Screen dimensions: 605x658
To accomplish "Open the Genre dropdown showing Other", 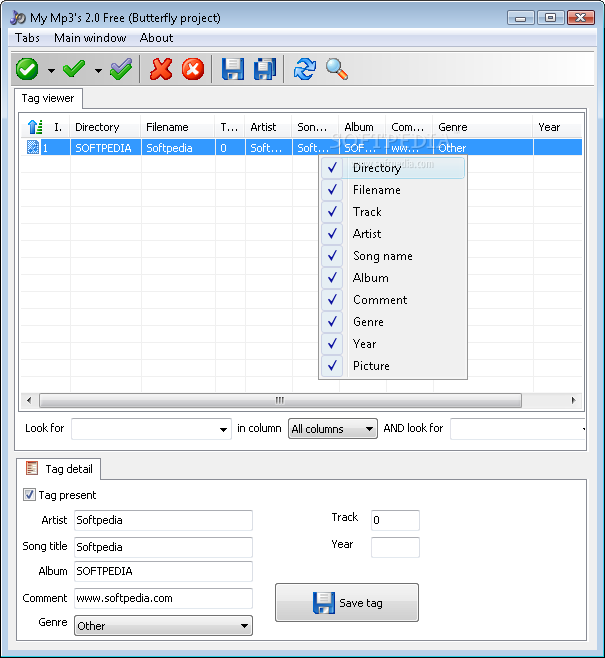I will click(x=163, y=626).
